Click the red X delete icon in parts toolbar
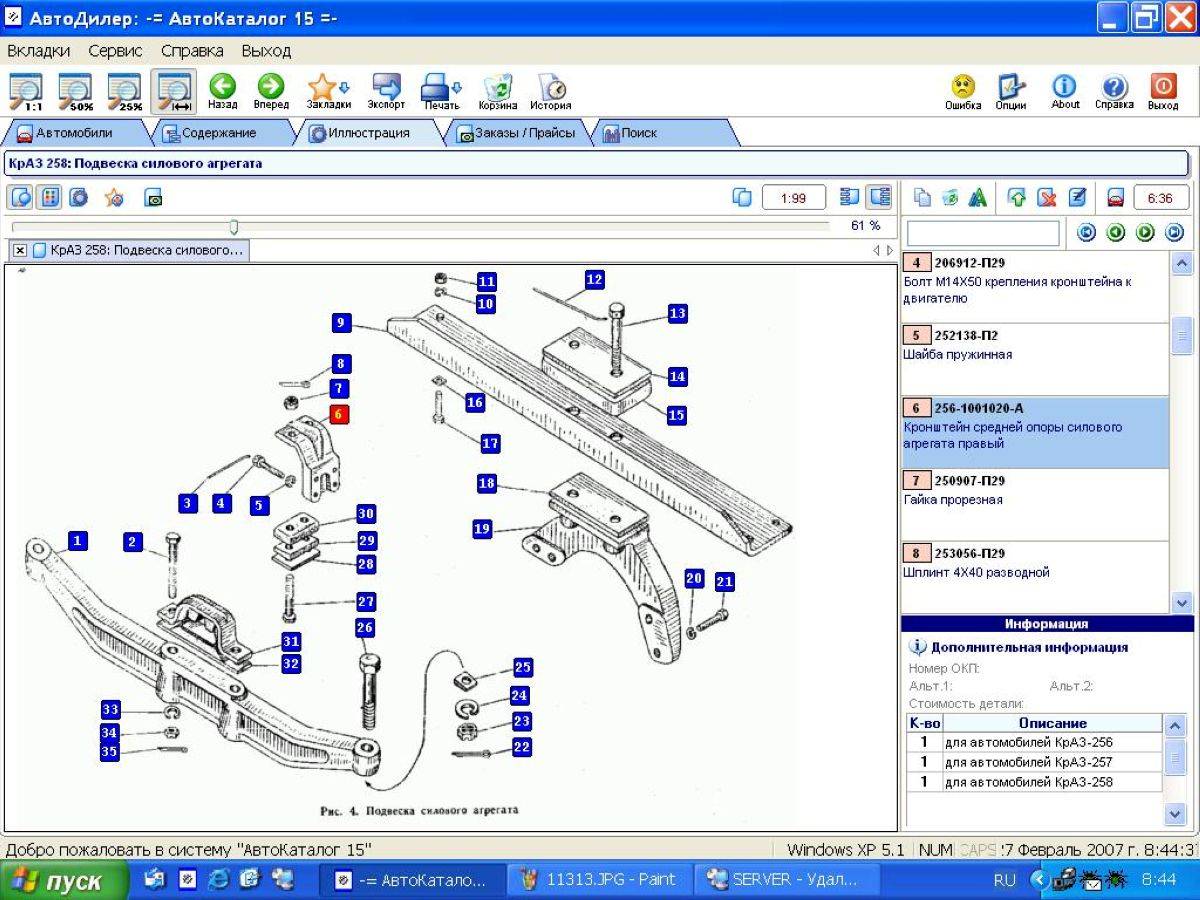This screenshot has height=900, width=1200. (x=1046, y=198)
